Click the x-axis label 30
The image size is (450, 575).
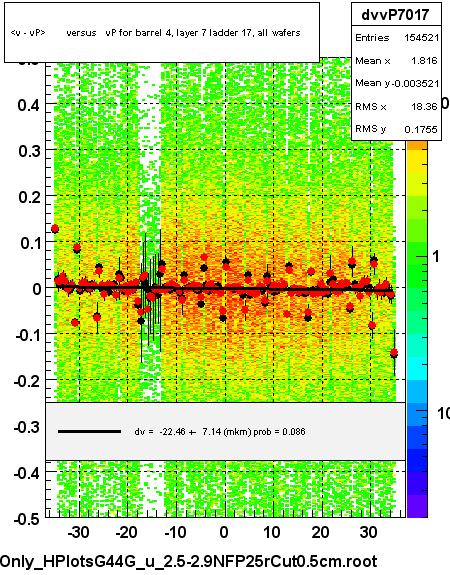click(369, 532)
